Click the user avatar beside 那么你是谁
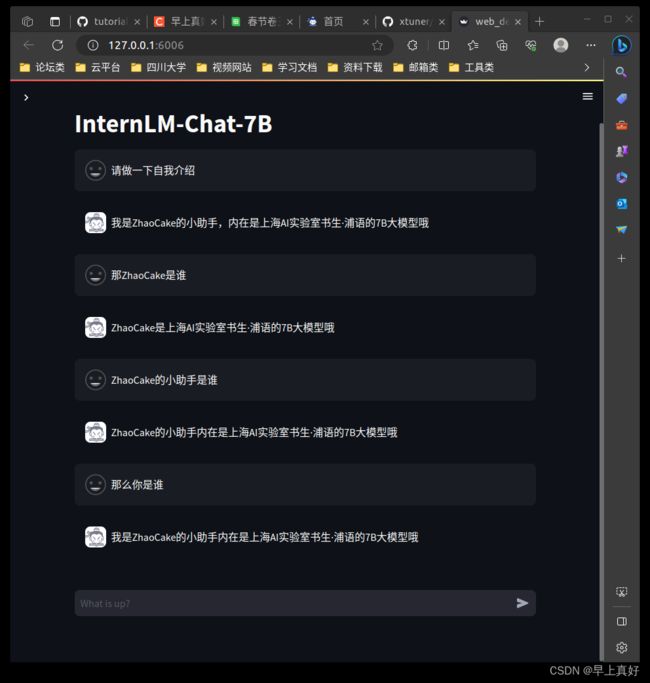The width and height of the screenshot is (650, 683). [95, 484]
